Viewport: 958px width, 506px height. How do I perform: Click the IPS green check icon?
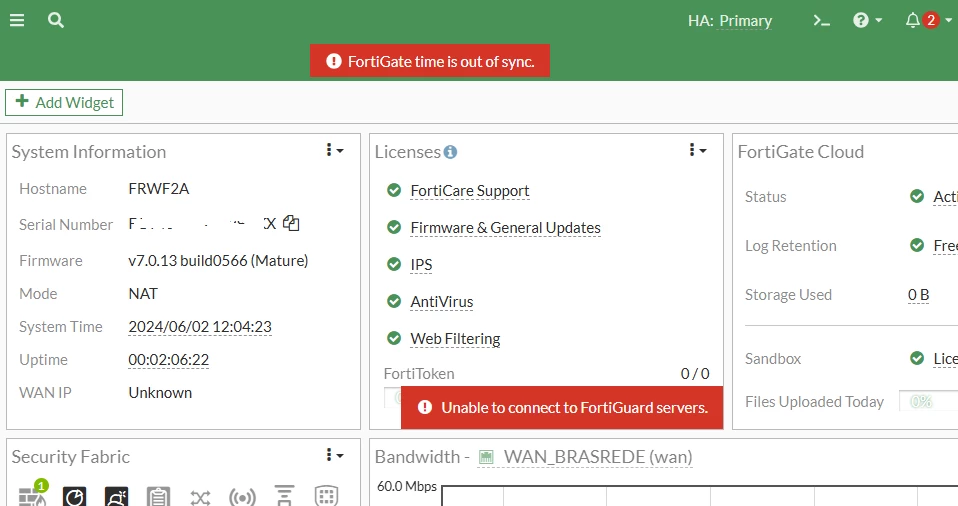tap(394, 264)
